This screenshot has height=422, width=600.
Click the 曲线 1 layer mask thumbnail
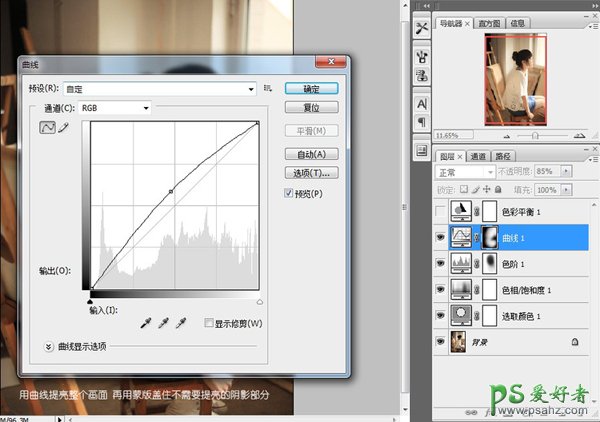[491, 237]
